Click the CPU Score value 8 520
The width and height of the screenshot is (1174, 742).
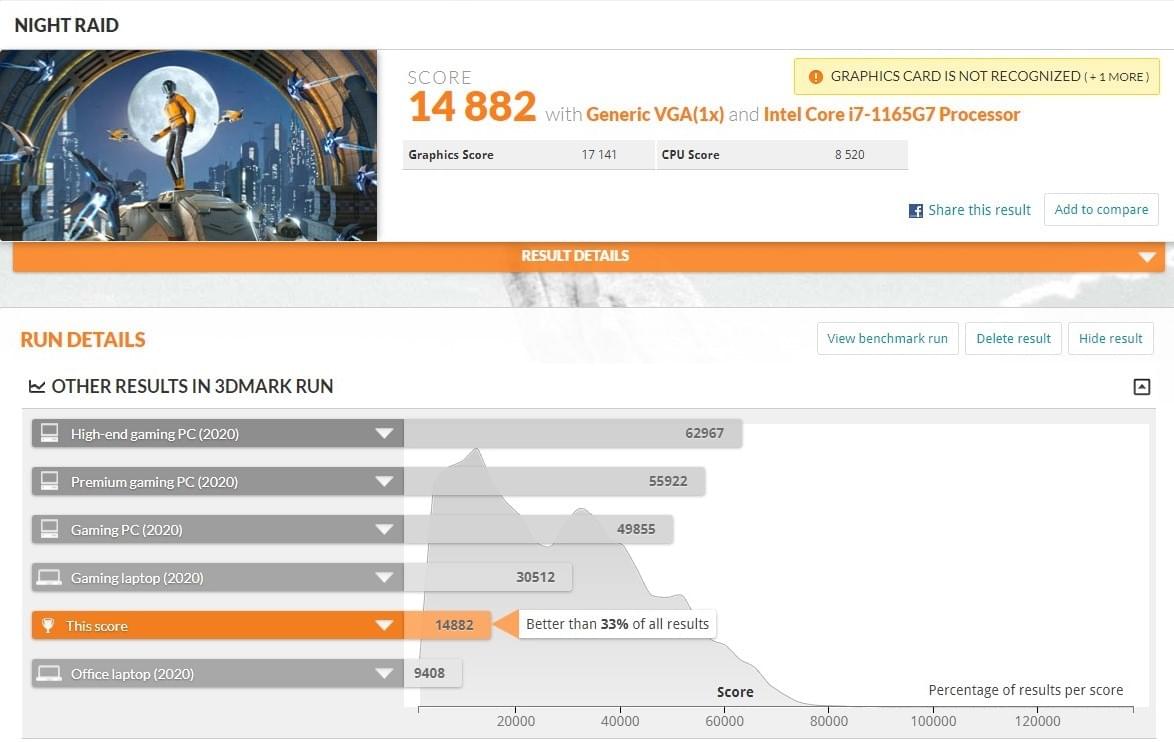click(849, 154)
